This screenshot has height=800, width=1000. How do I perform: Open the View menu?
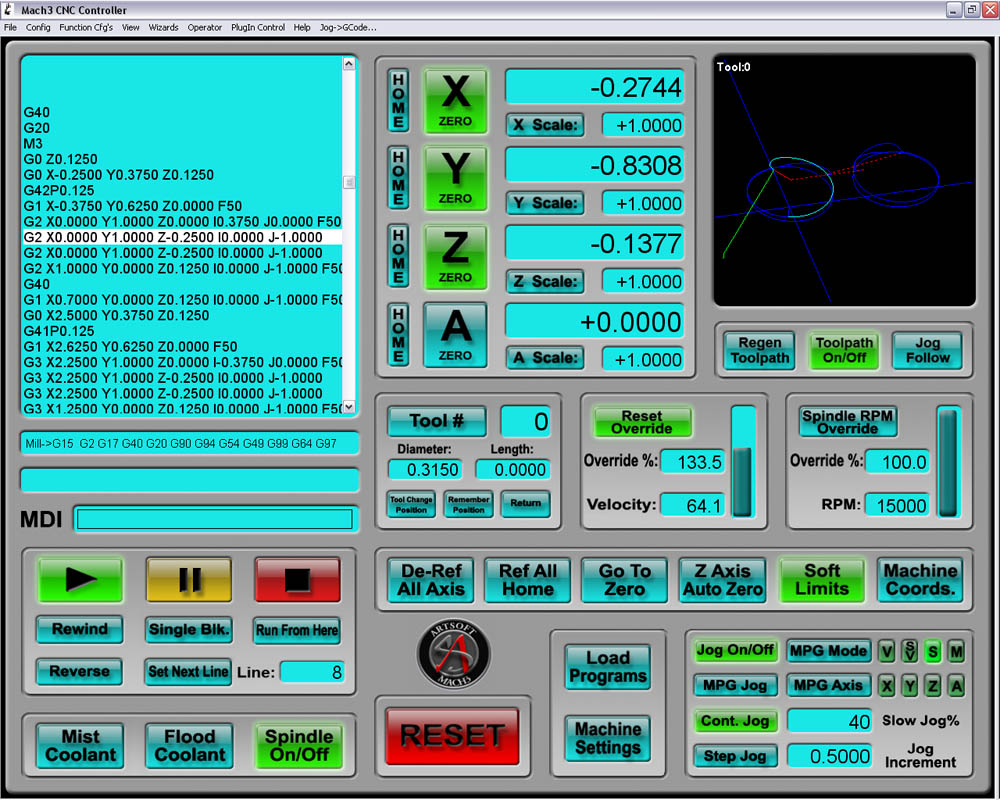(x=131, y=27)
